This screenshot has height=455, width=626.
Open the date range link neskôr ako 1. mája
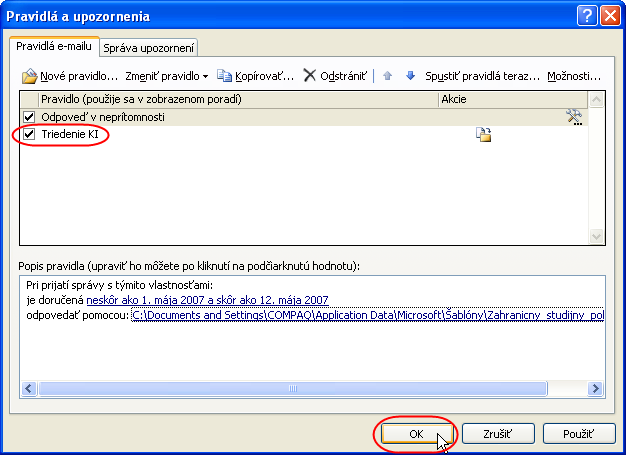click(207, 299)
